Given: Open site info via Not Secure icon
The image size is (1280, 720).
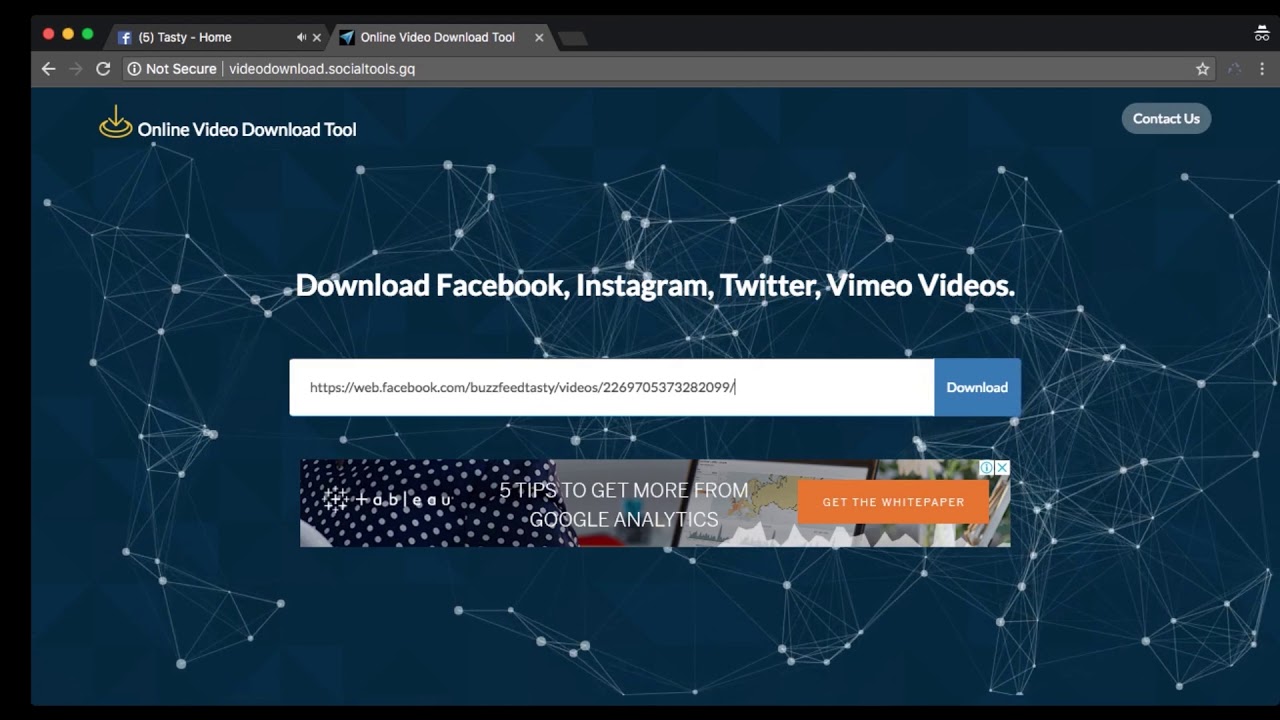Looking at the screenshot, I should coord(134,69).
